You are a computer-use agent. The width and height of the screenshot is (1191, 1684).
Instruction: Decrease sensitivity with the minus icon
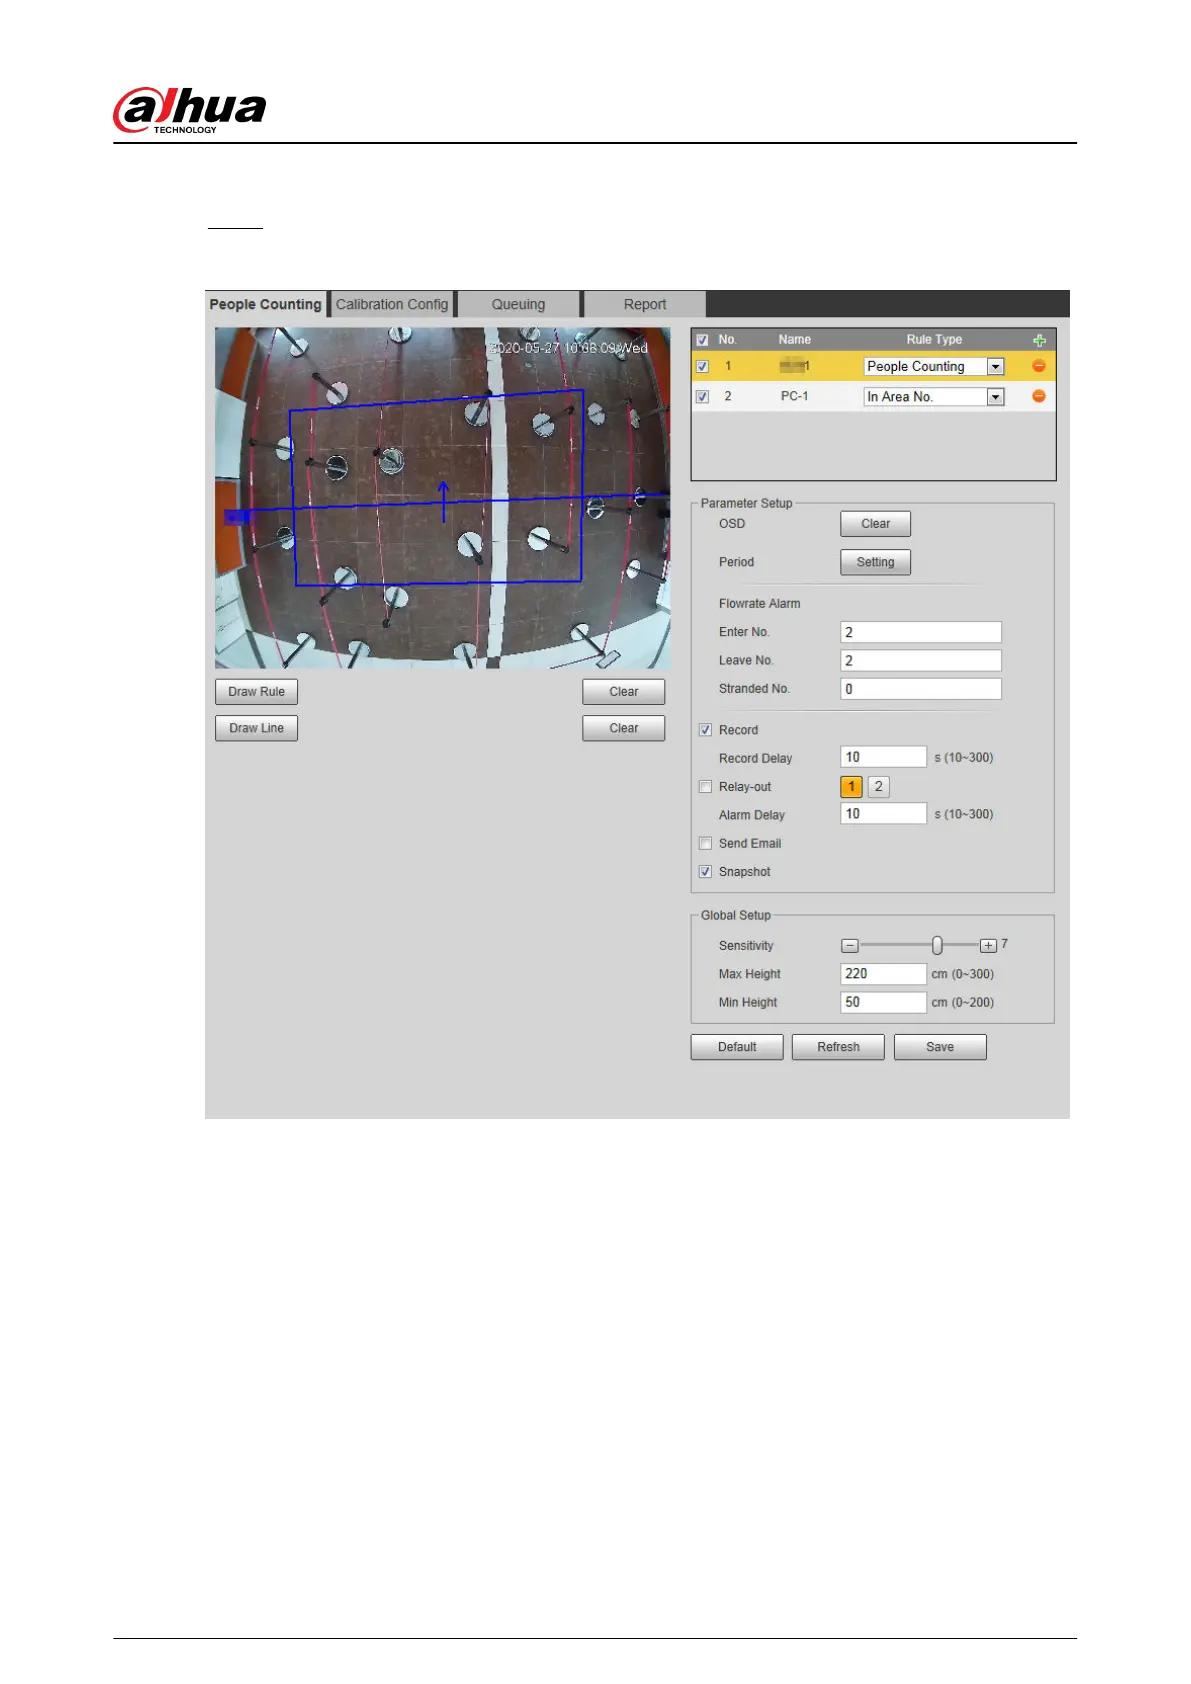click(x=850, y=945)
